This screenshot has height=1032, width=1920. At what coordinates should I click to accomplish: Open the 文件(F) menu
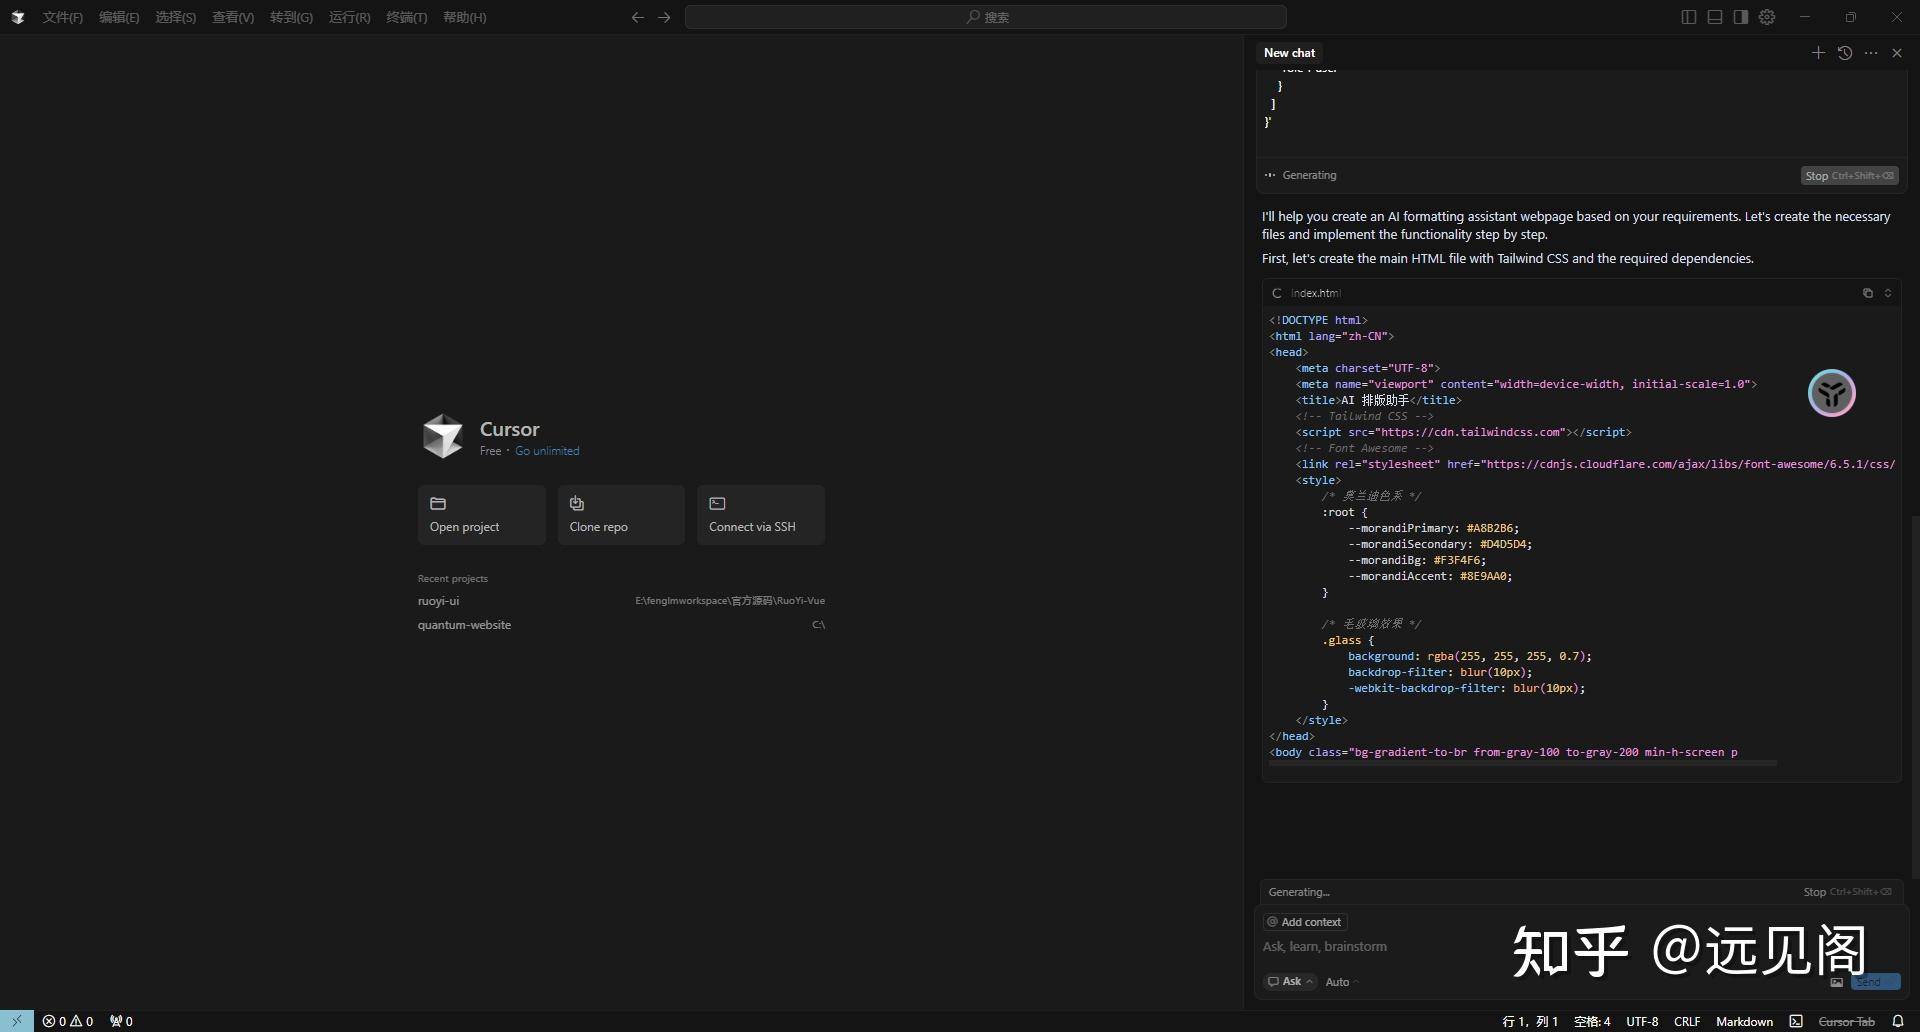click(x=62, y=17)
